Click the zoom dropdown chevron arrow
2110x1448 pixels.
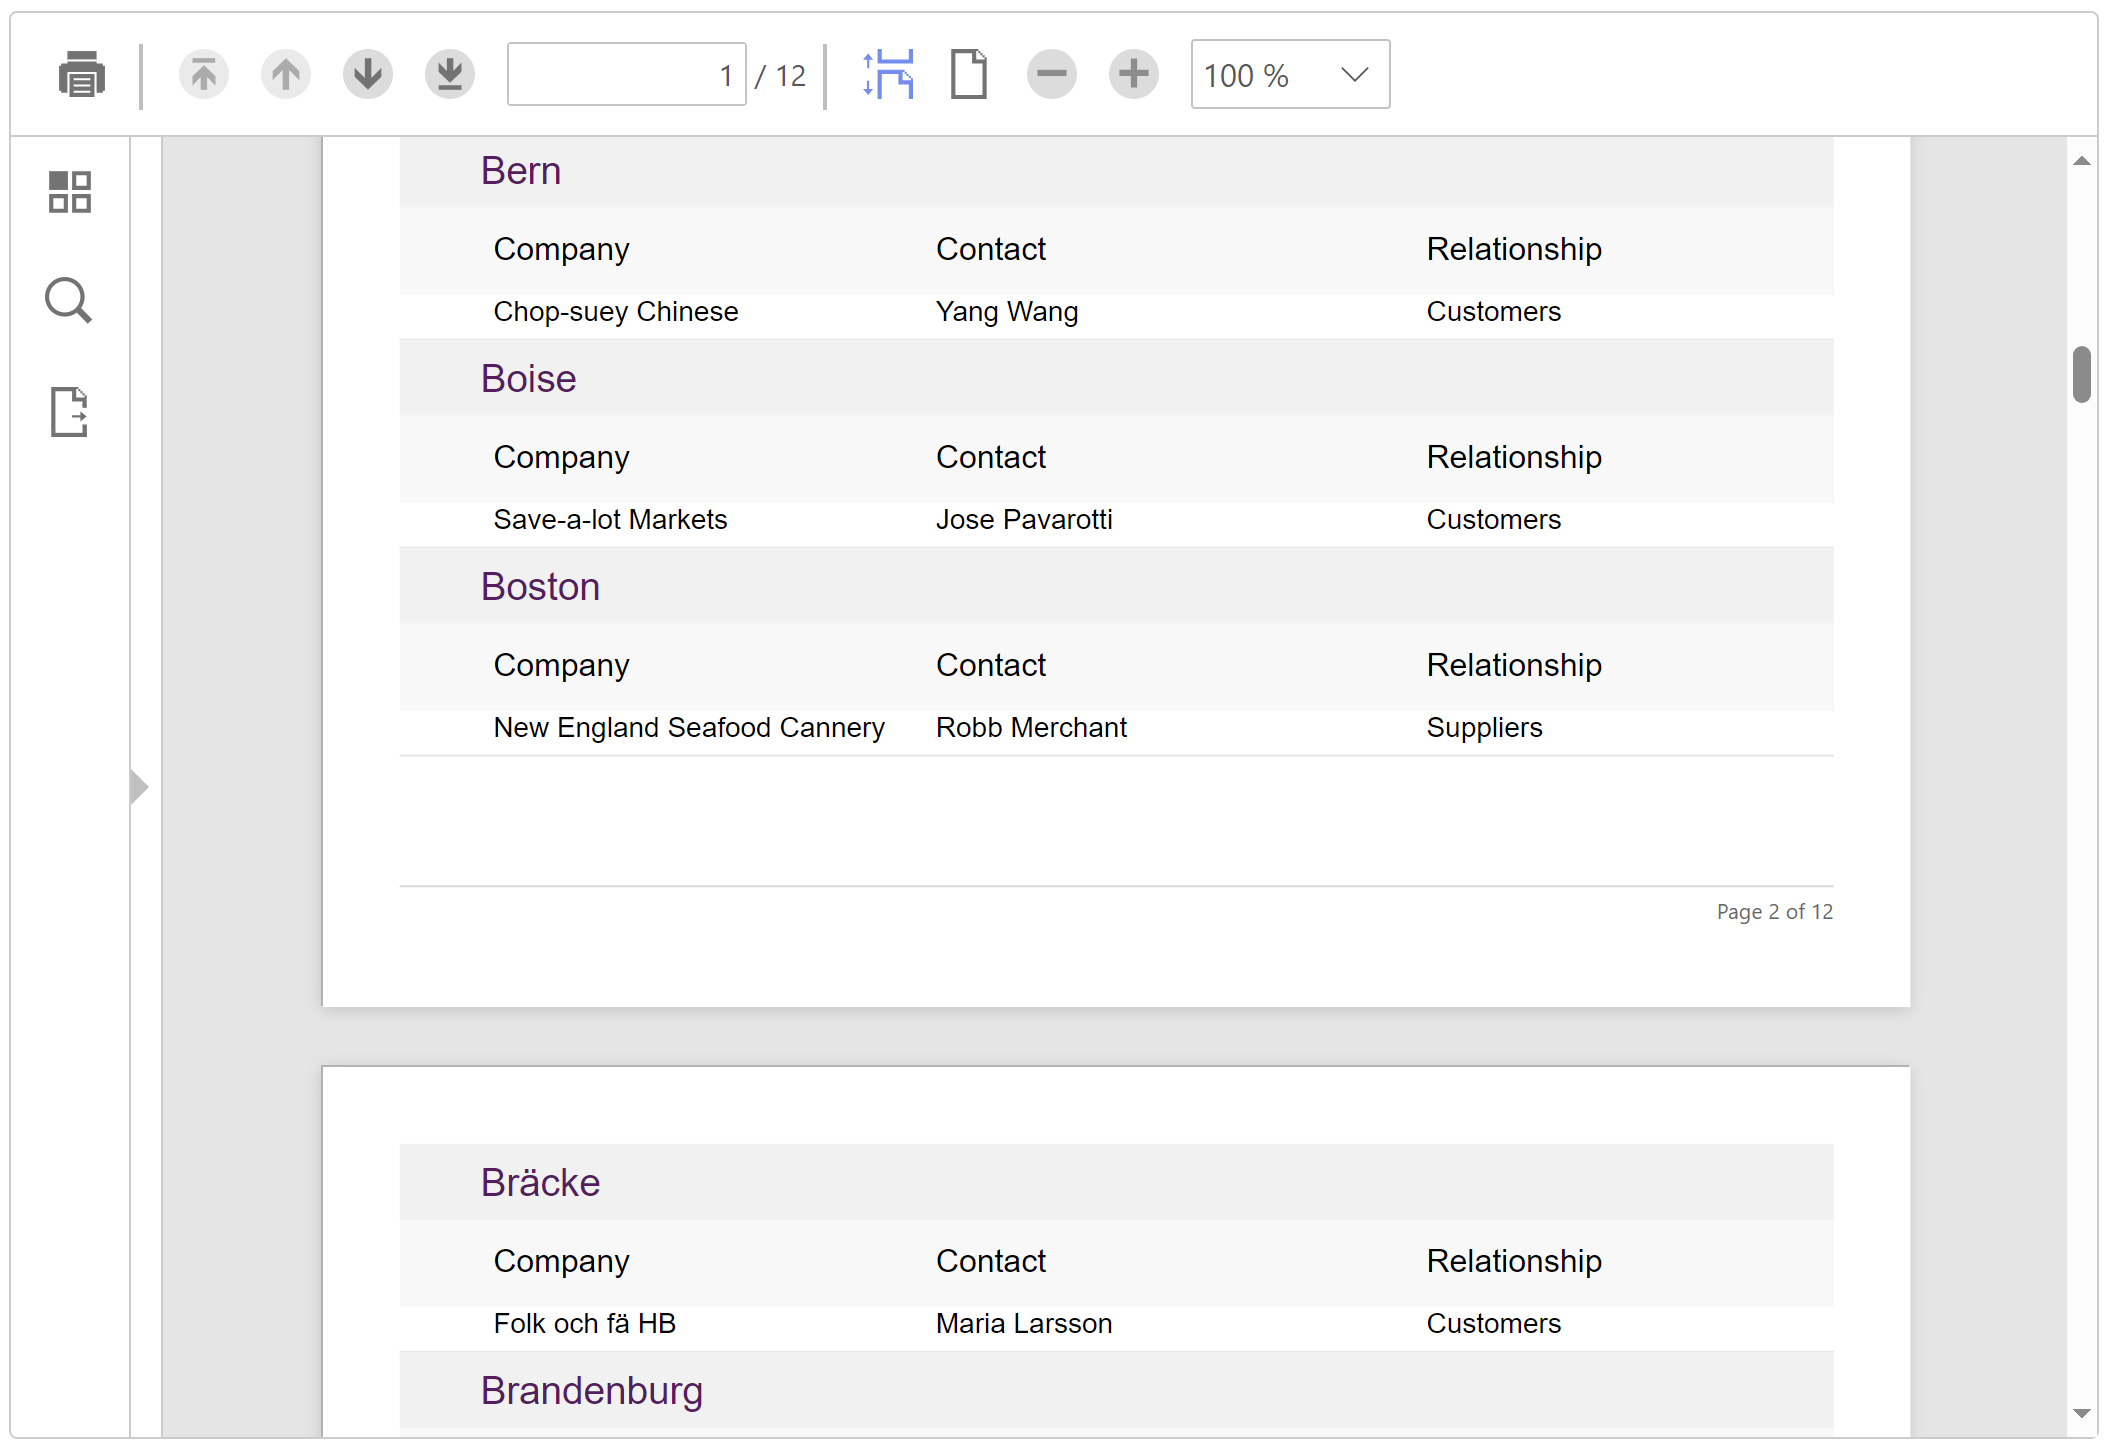pyautogui.click(x=1355, y=75)
